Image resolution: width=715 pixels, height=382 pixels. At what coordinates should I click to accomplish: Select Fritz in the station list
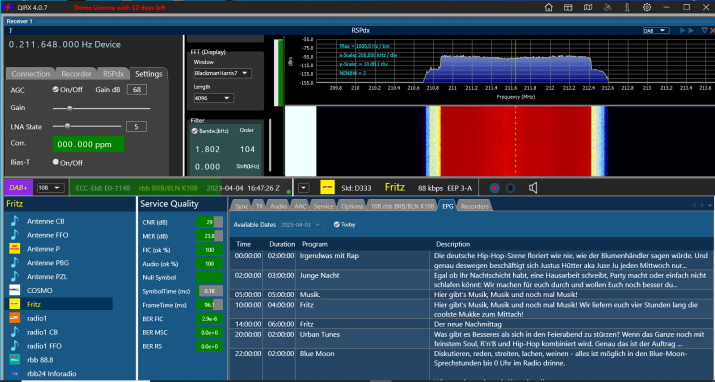pyautogui.click(x=59, y=304)
